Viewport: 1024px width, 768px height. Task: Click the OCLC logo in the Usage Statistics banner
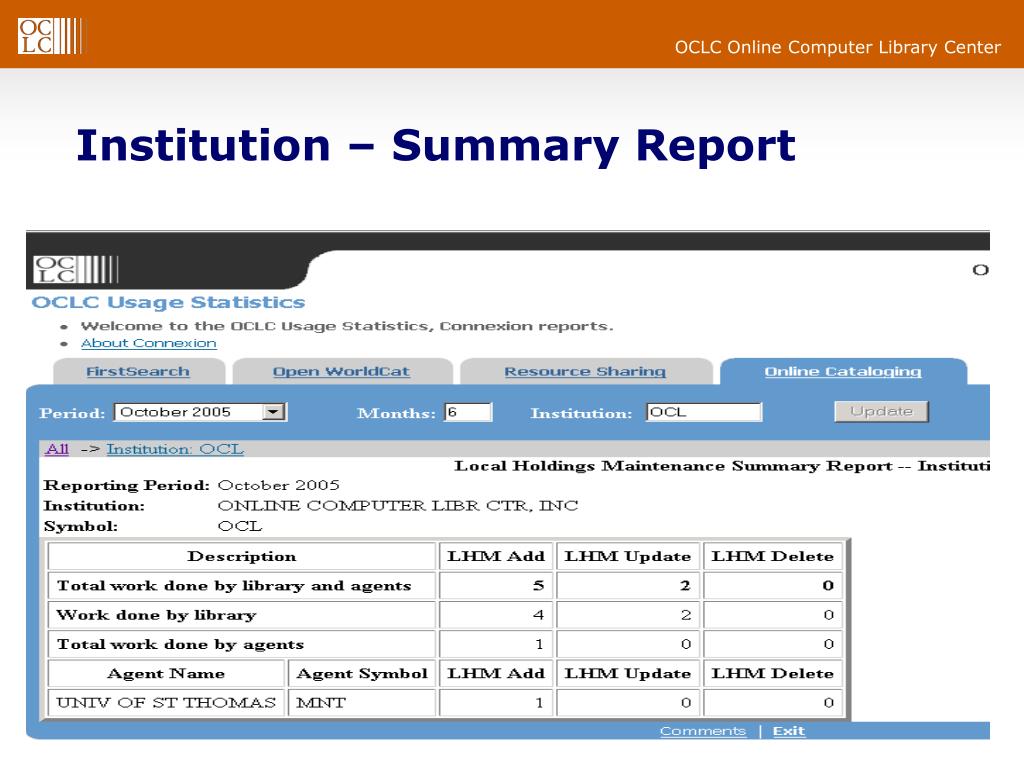point(76,269)
